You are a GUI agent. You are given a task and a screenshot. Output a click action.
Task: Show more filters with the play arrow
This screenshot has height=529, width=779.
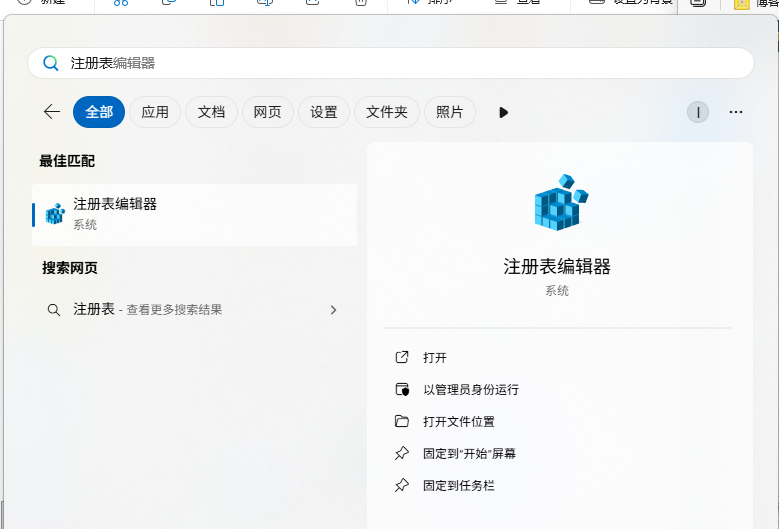[503, 112]
